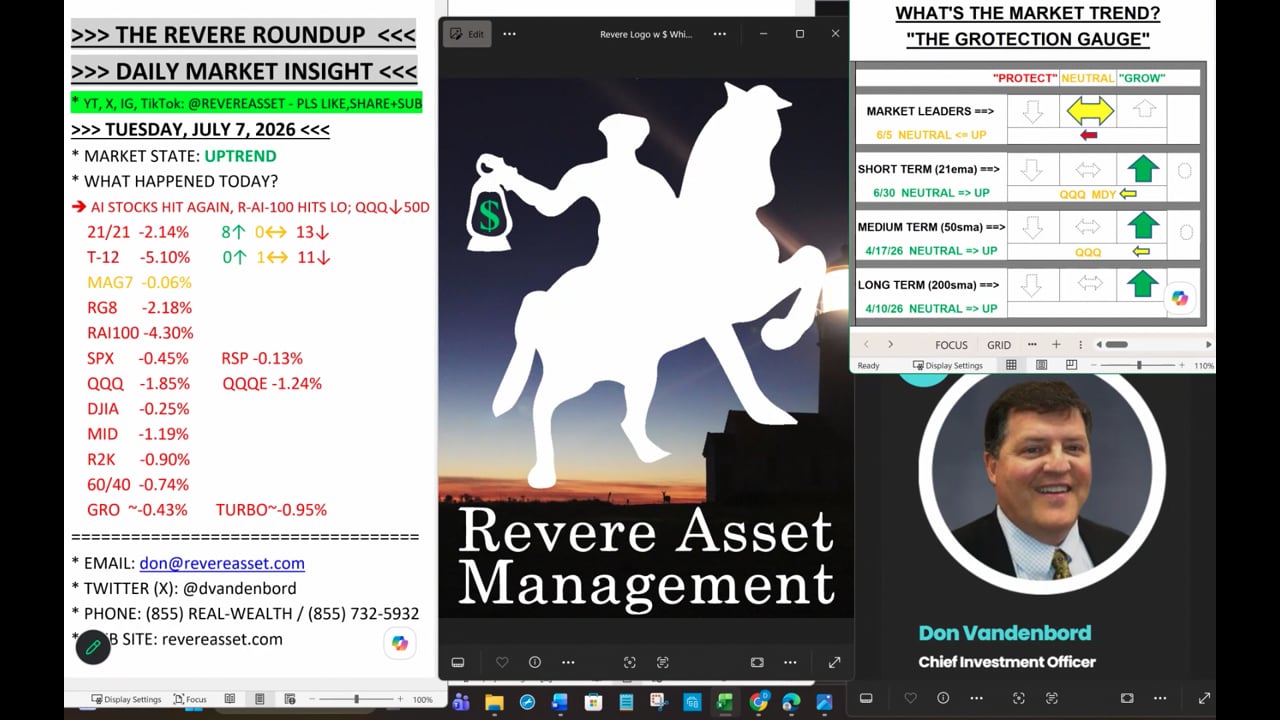The height and width of the screenshot is (720, 1280).
Task: Click the TUESDAY, JULY 7, 2026 heading
Action: (x=200, y=130)
